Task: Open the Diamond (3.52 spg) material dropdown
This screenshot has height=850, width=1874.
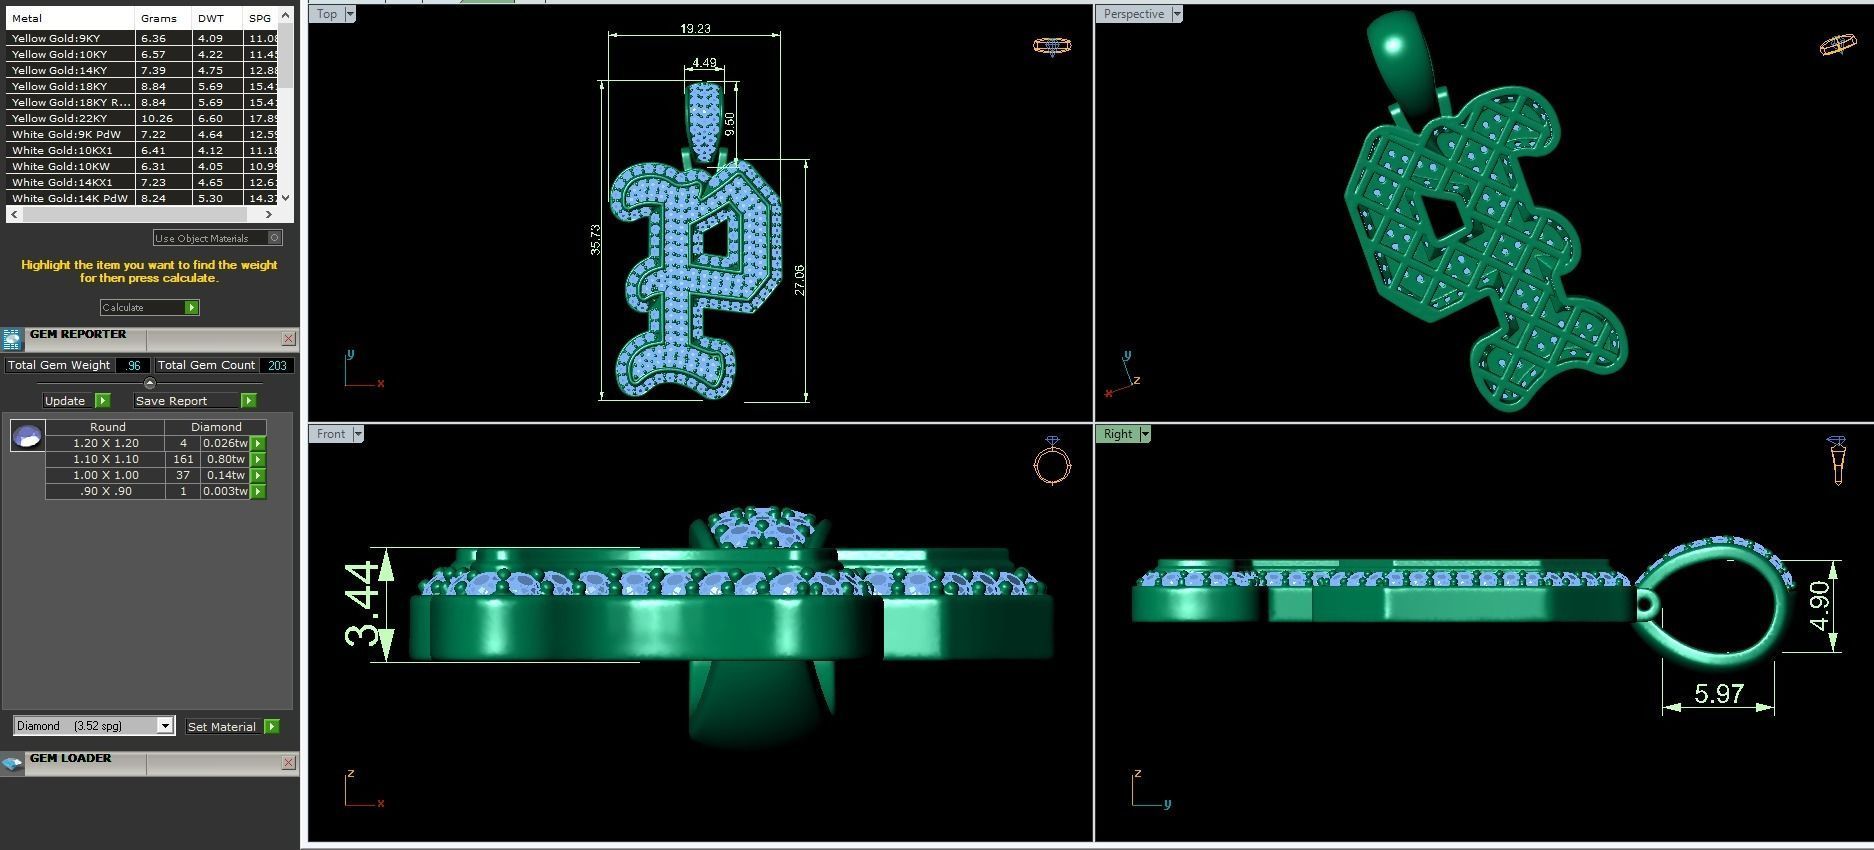Action: click(165, 726)
